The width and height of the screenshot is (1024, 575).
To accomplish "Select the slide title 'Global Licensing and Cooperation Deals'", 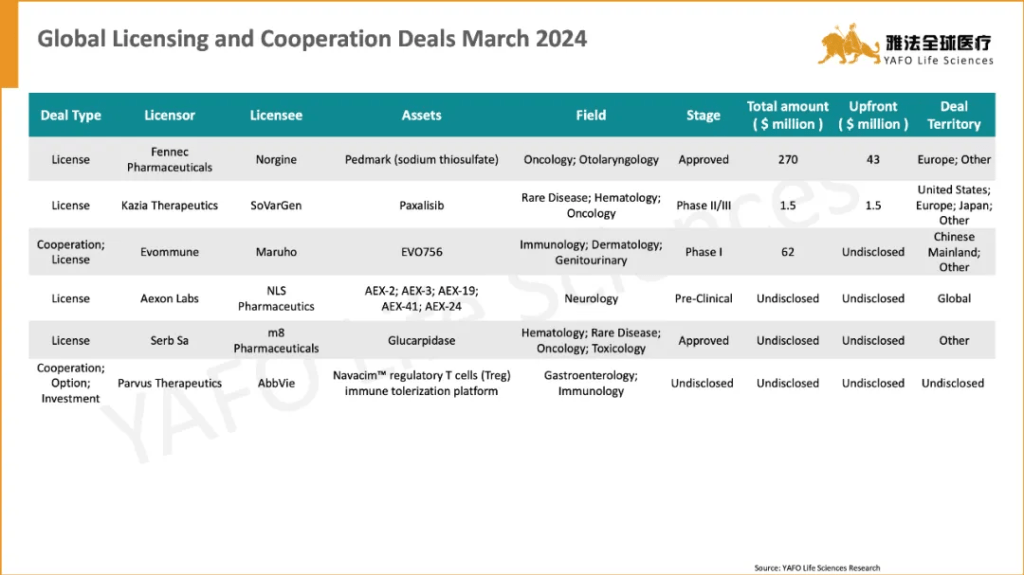I will (312, 40).
